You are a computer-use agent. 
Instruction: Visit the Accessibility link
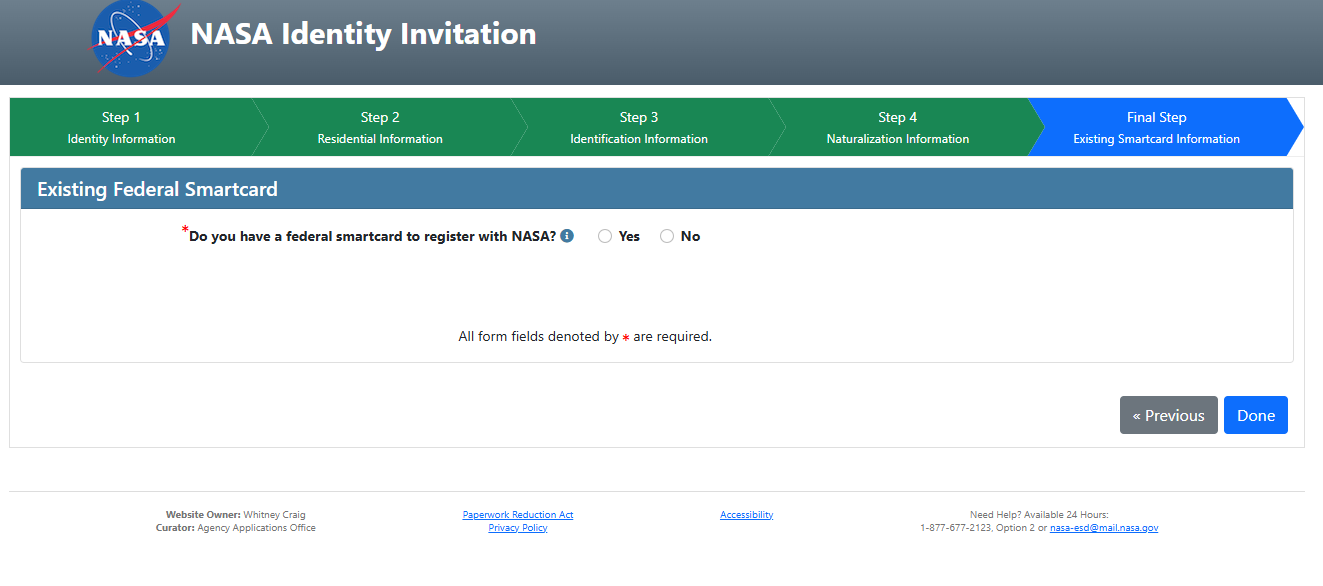coord(746,515)
